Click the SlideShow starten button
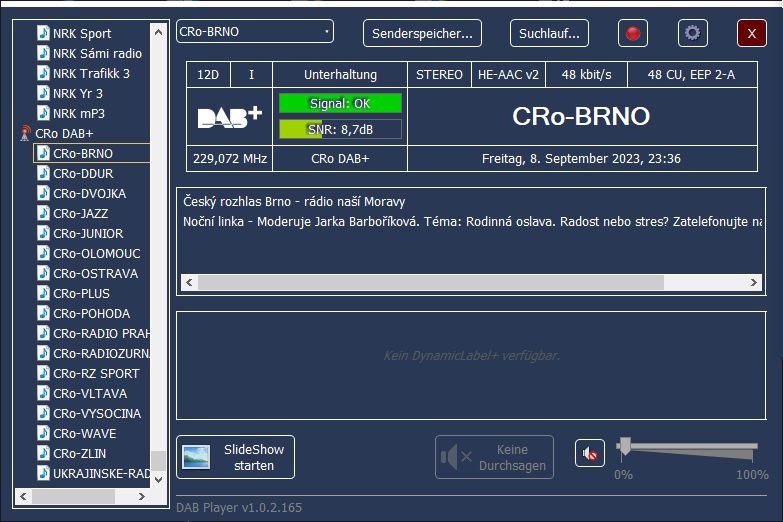 [x=235, y=457]
